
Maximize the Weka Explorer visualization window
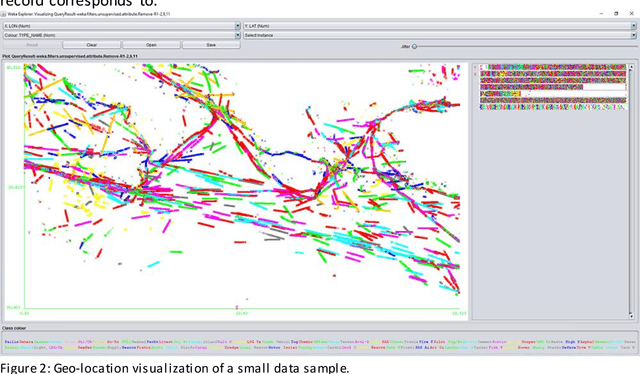616,13
